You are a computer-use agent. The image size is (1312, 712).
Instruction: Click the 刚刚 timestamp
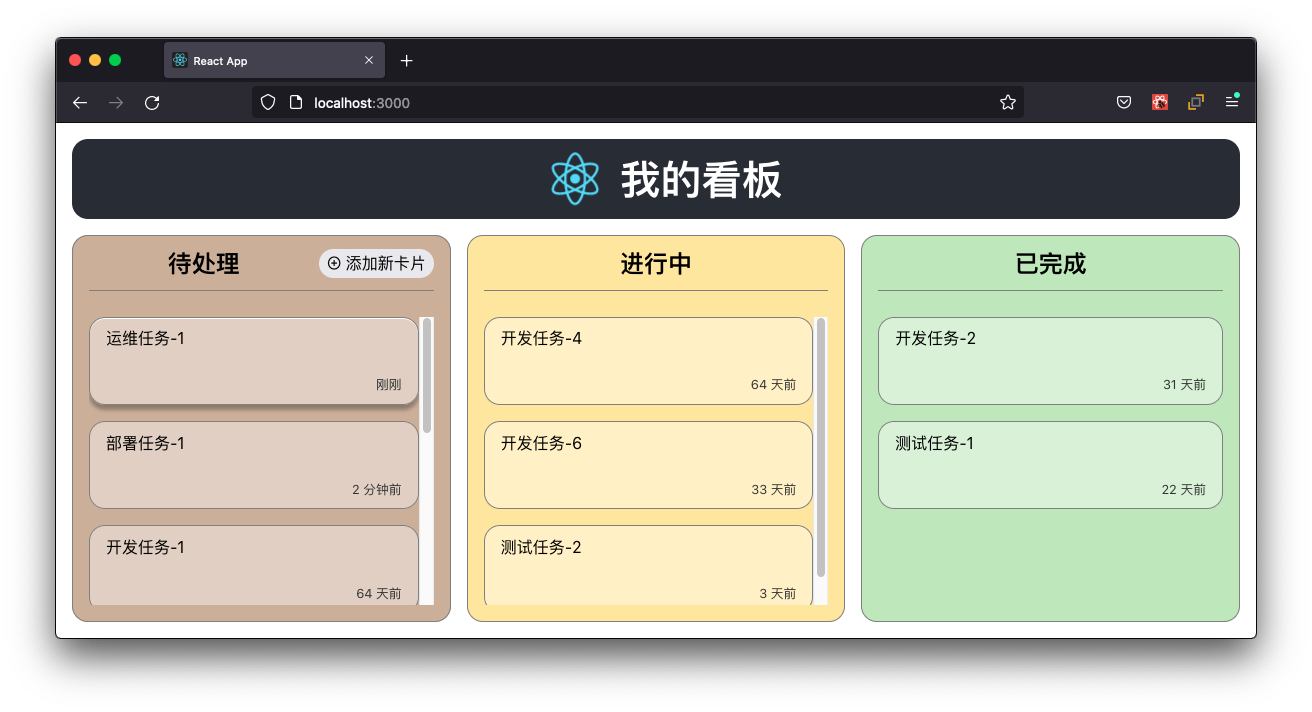388,385
